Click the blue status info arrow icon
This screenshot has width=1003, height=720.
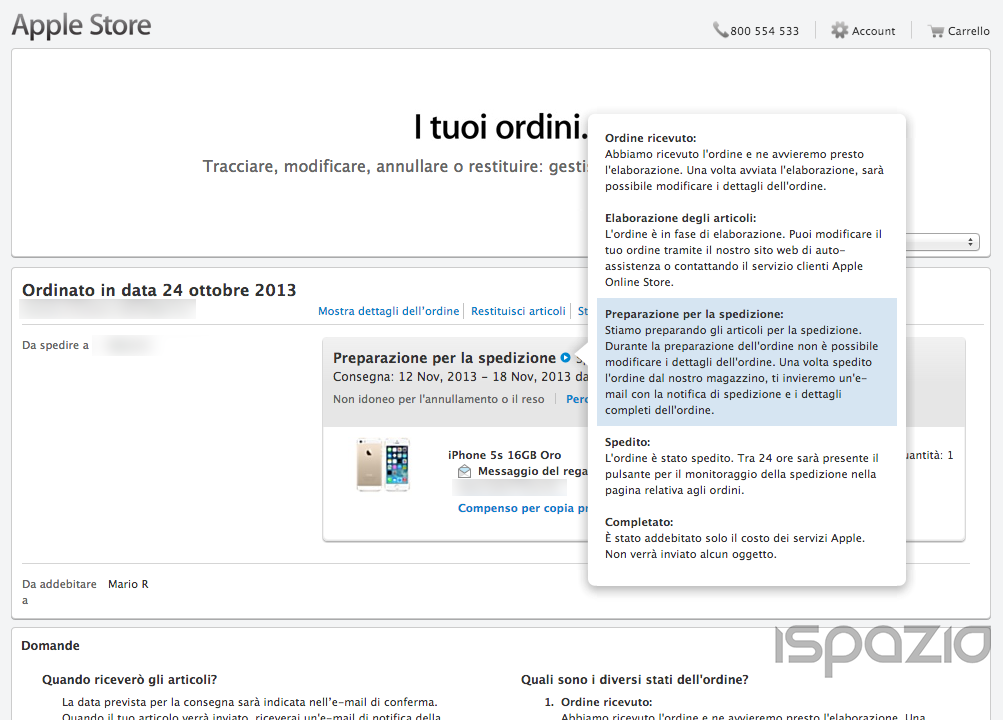[x=566, y=358]
